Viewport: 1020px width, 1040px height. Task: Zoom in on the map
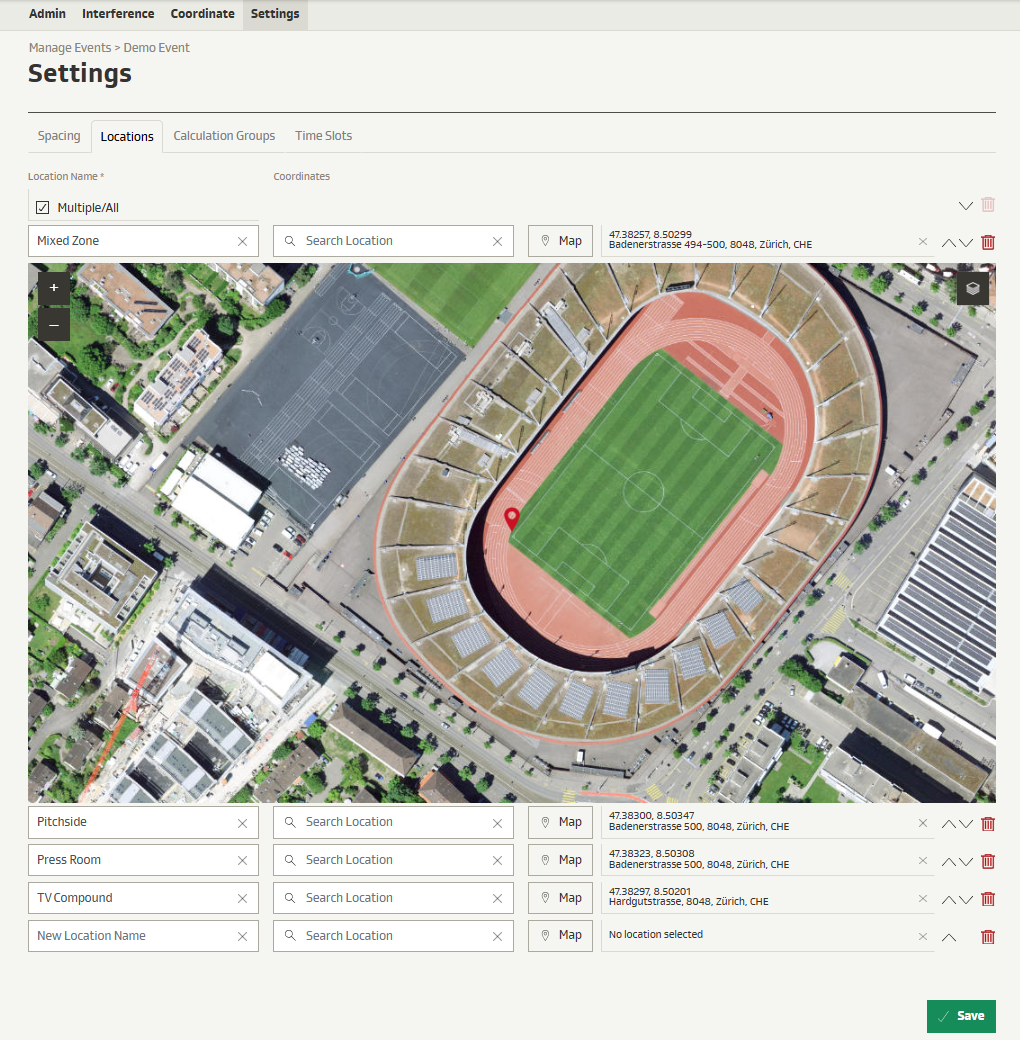pos(54,288)
